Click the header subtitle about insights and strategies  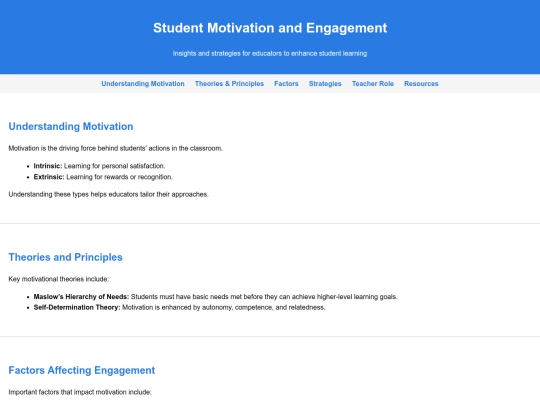pyautogui.click(x=270, y=53)
